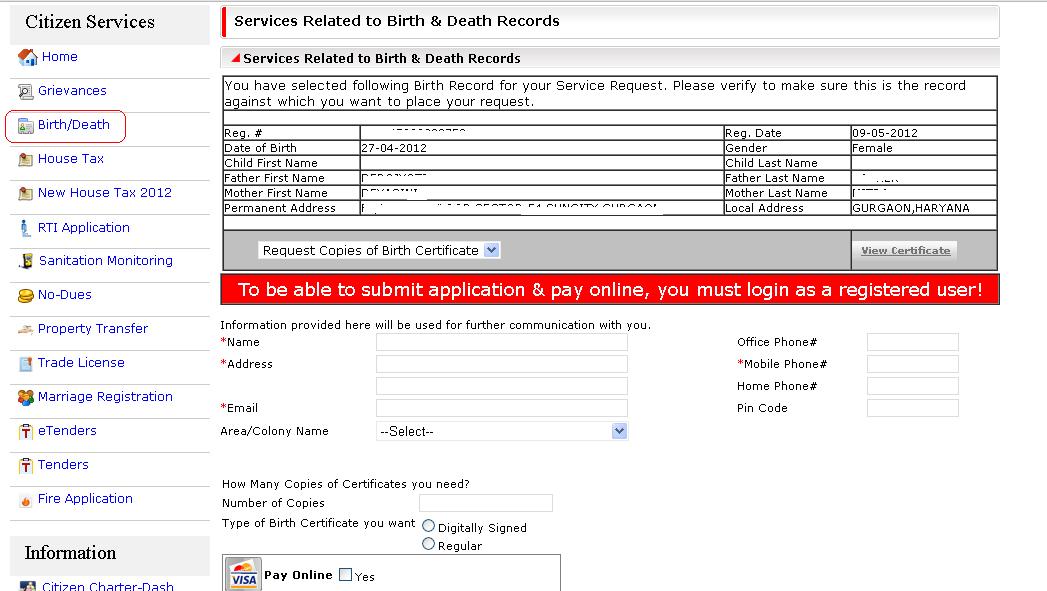Viewport: 1047px width, 591px height.
Task: Click the No-Dues coins icon
Action: tap(25, 296)
